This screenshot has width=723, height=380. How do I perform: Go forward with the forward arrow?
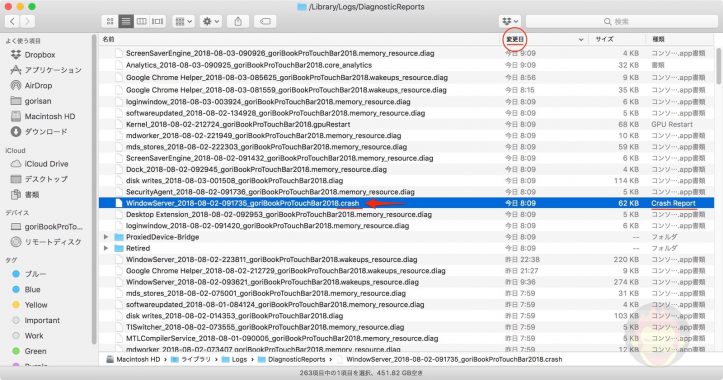coord(28,21)
